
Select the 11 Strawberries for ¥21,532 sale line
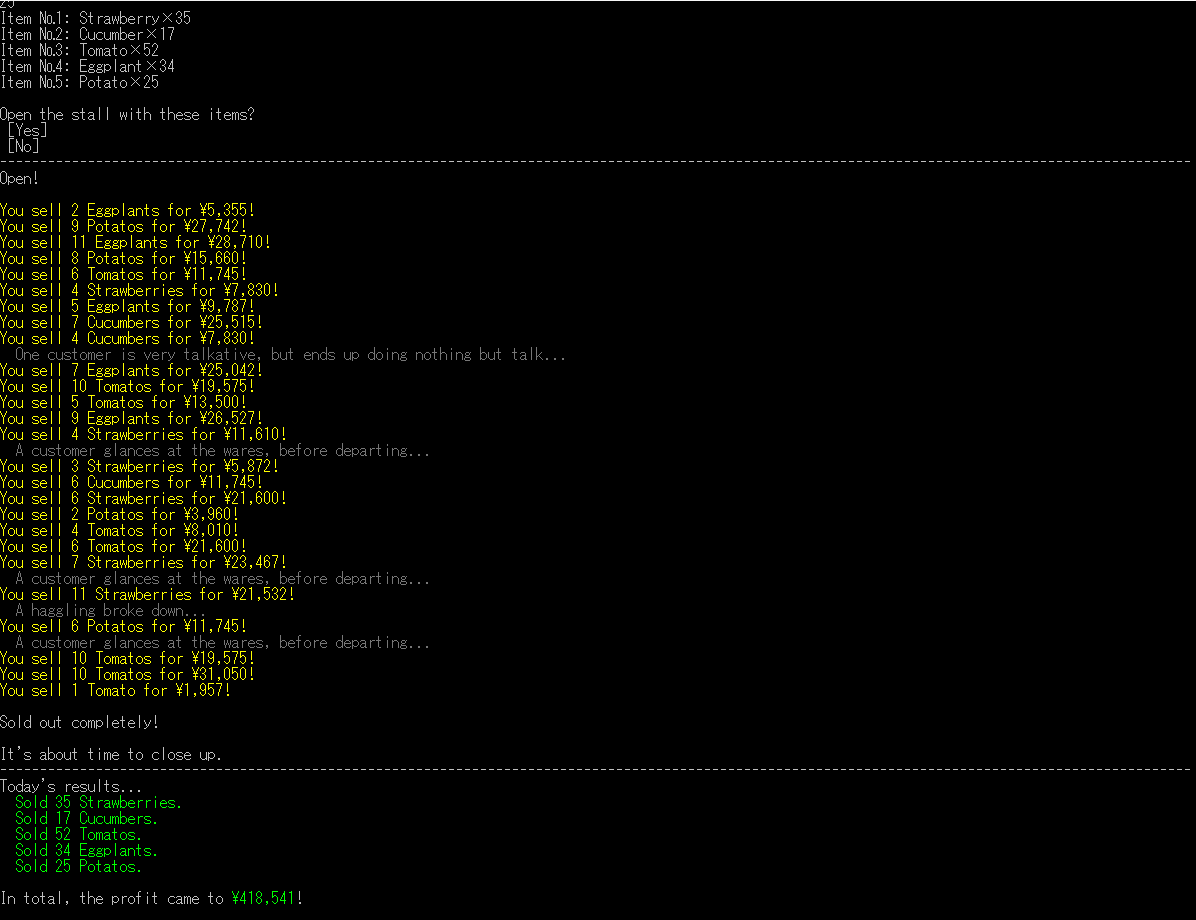[x=147, y=594]
